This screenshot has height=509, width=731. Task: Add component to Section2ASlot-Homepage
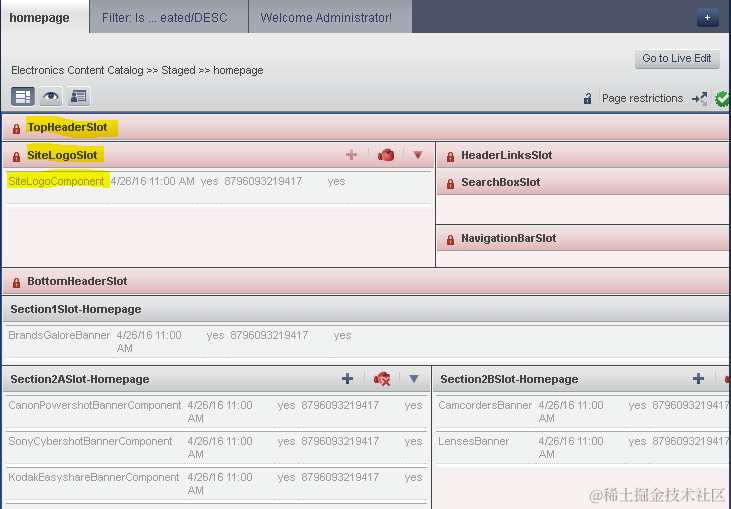pyautogui.click(x=347, y=378)
